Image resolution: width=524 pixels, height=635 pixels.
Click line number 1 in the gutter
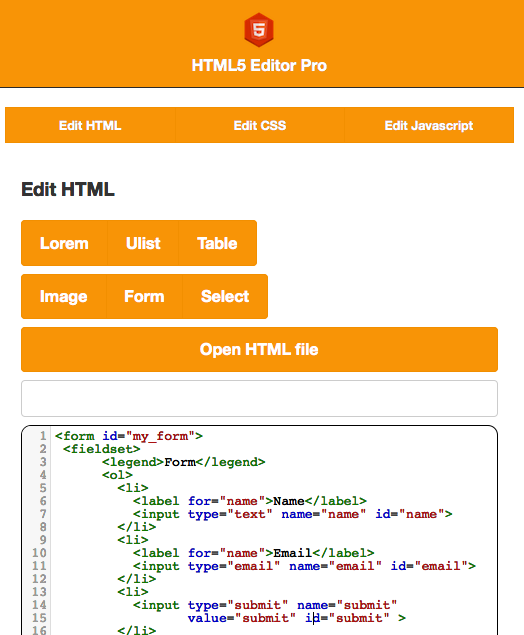[43, 436]
